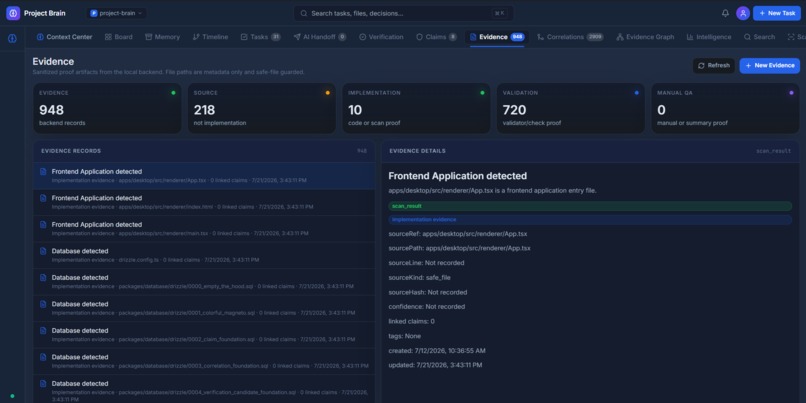This screenshot has width=806, height=403.
Task: Switch to the Board tab
Action: pos(119,37)
